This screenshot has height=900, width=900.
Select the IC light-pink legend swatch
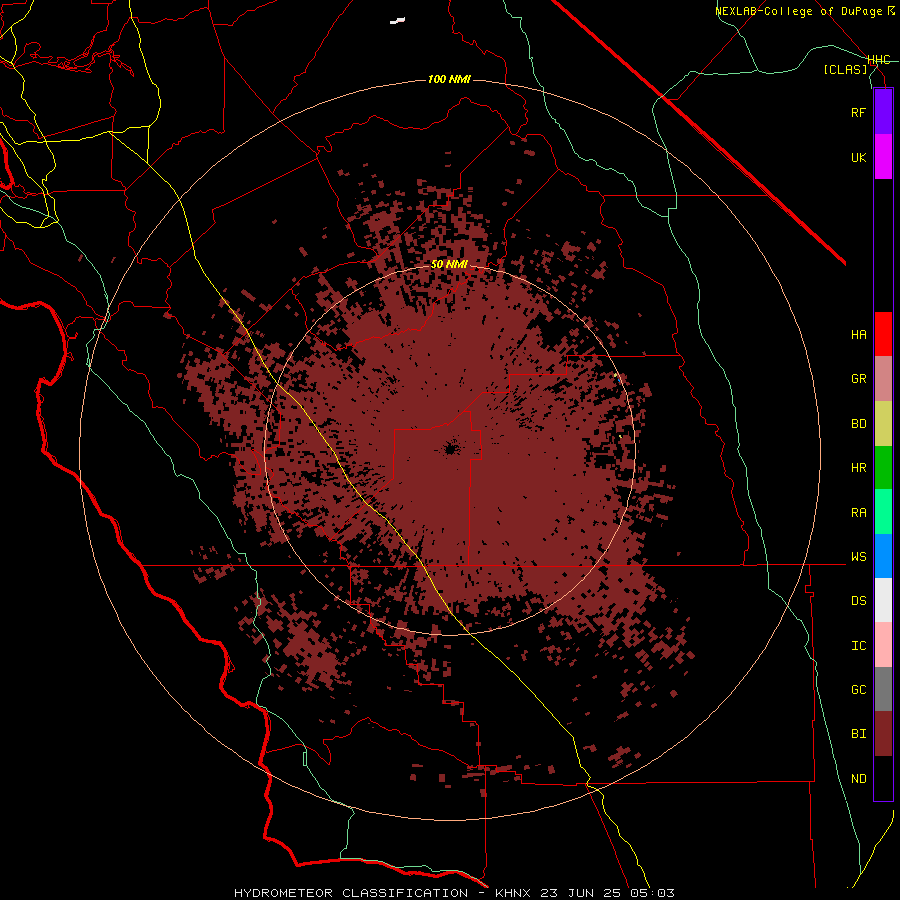(x=883, y=645)
